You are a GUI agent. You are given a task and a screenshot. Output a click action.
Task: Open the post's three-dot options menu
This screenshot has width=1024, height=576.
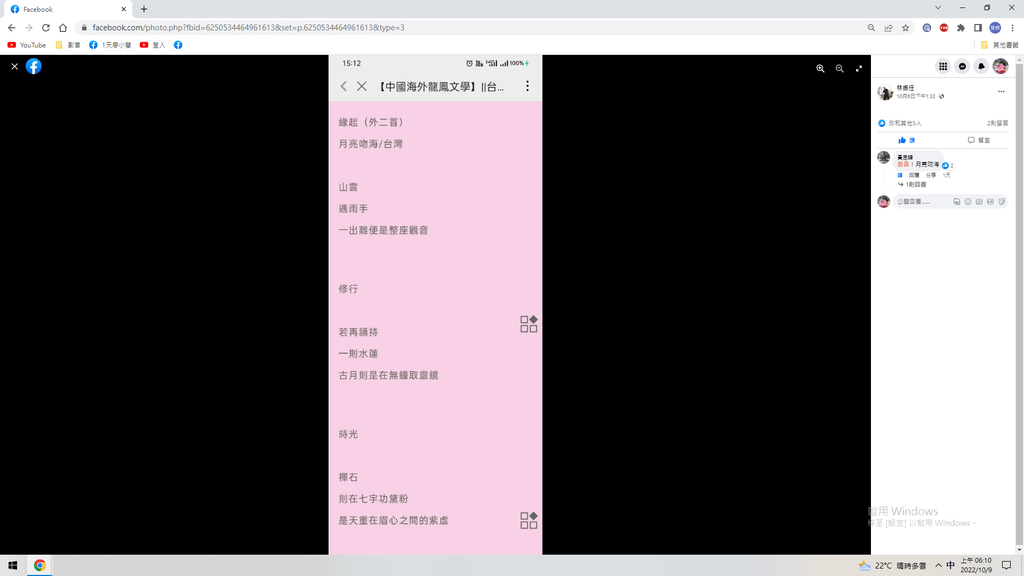pos(1001,91)
